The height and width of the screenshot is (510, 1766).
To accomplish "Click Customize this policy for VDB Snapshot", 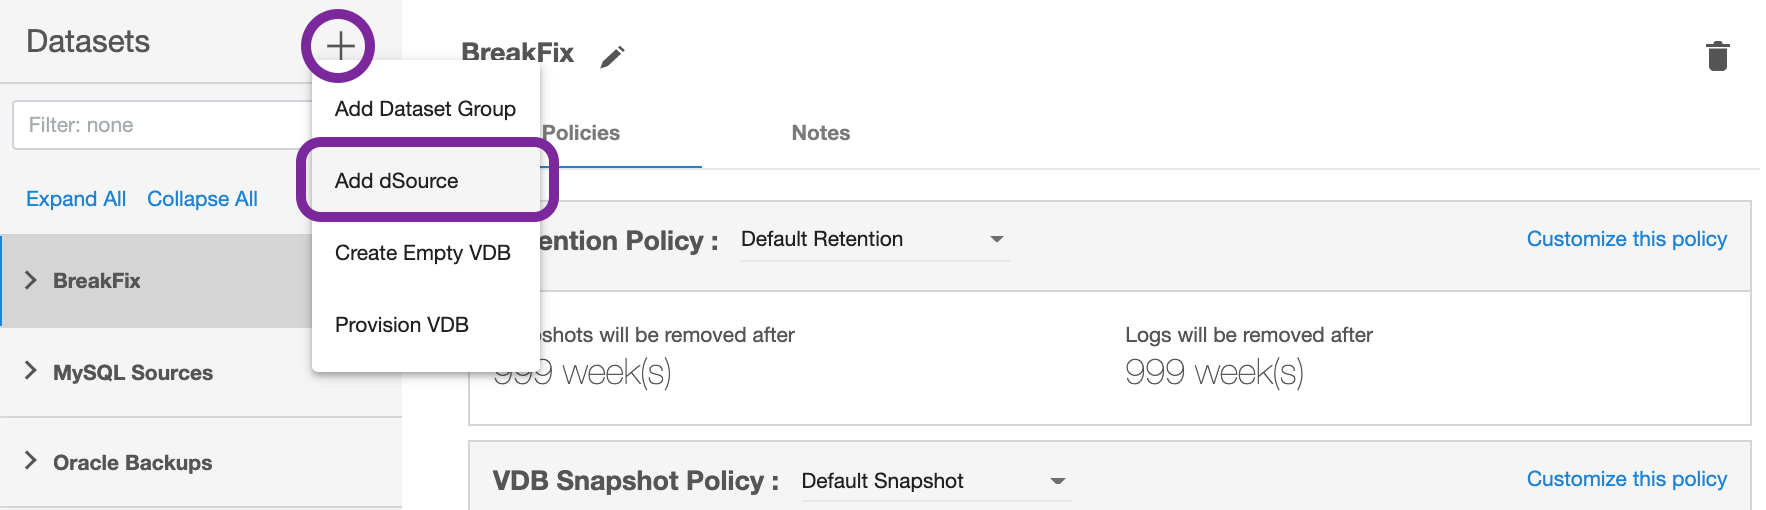I will (1626, 479).
